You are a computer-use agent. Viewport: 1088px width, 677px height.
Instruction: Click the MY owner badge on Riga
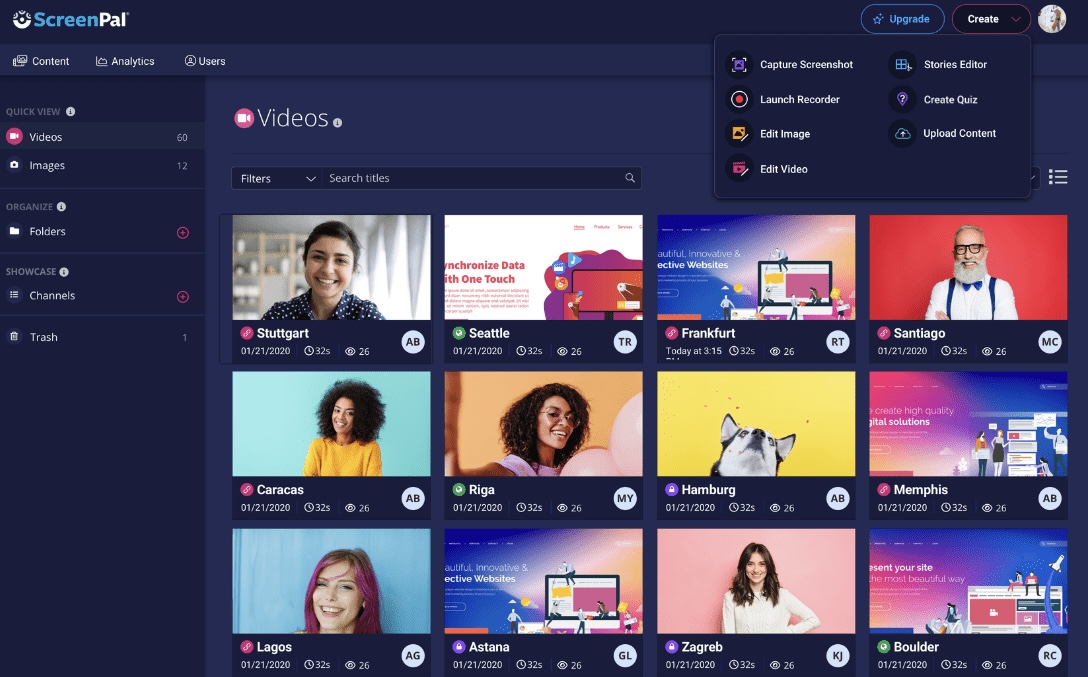625,498
